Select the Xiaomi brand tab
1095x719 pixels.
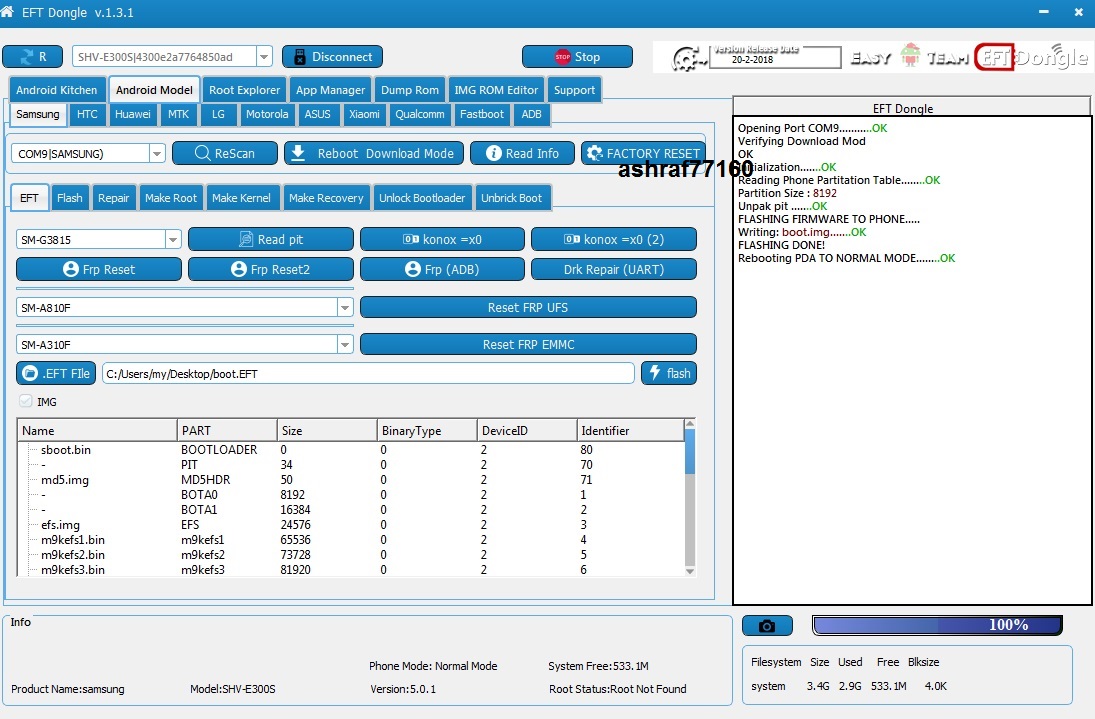[365, 114]
